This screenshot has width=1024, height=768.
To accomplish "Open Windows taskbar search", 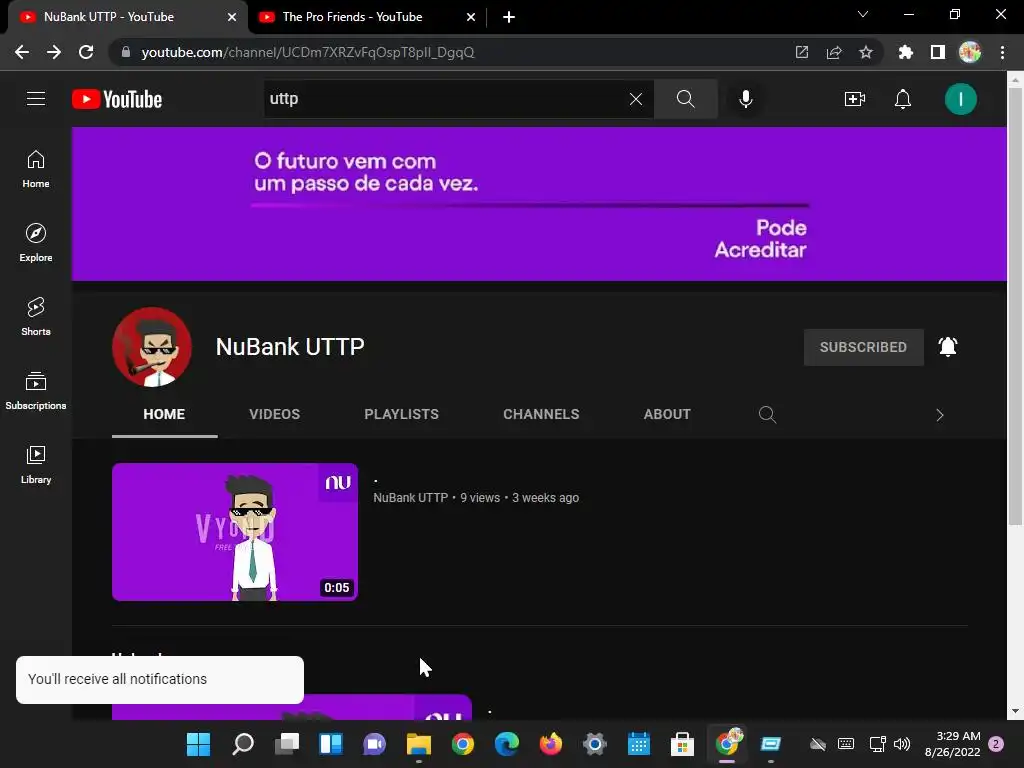I will pyautogui.click(x=243, y=744).
